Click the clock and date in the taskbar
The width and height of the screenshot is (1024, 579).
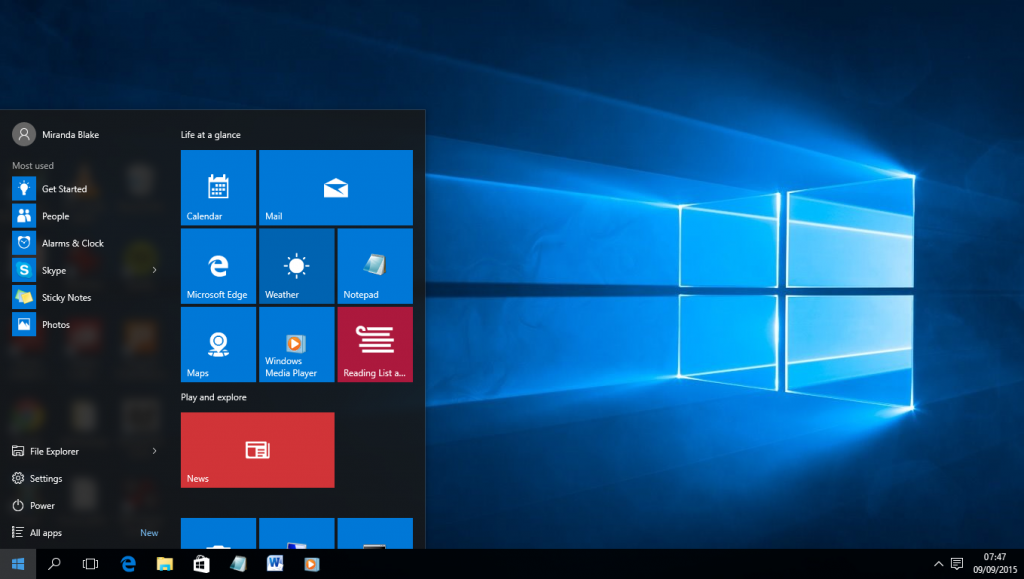995,563
